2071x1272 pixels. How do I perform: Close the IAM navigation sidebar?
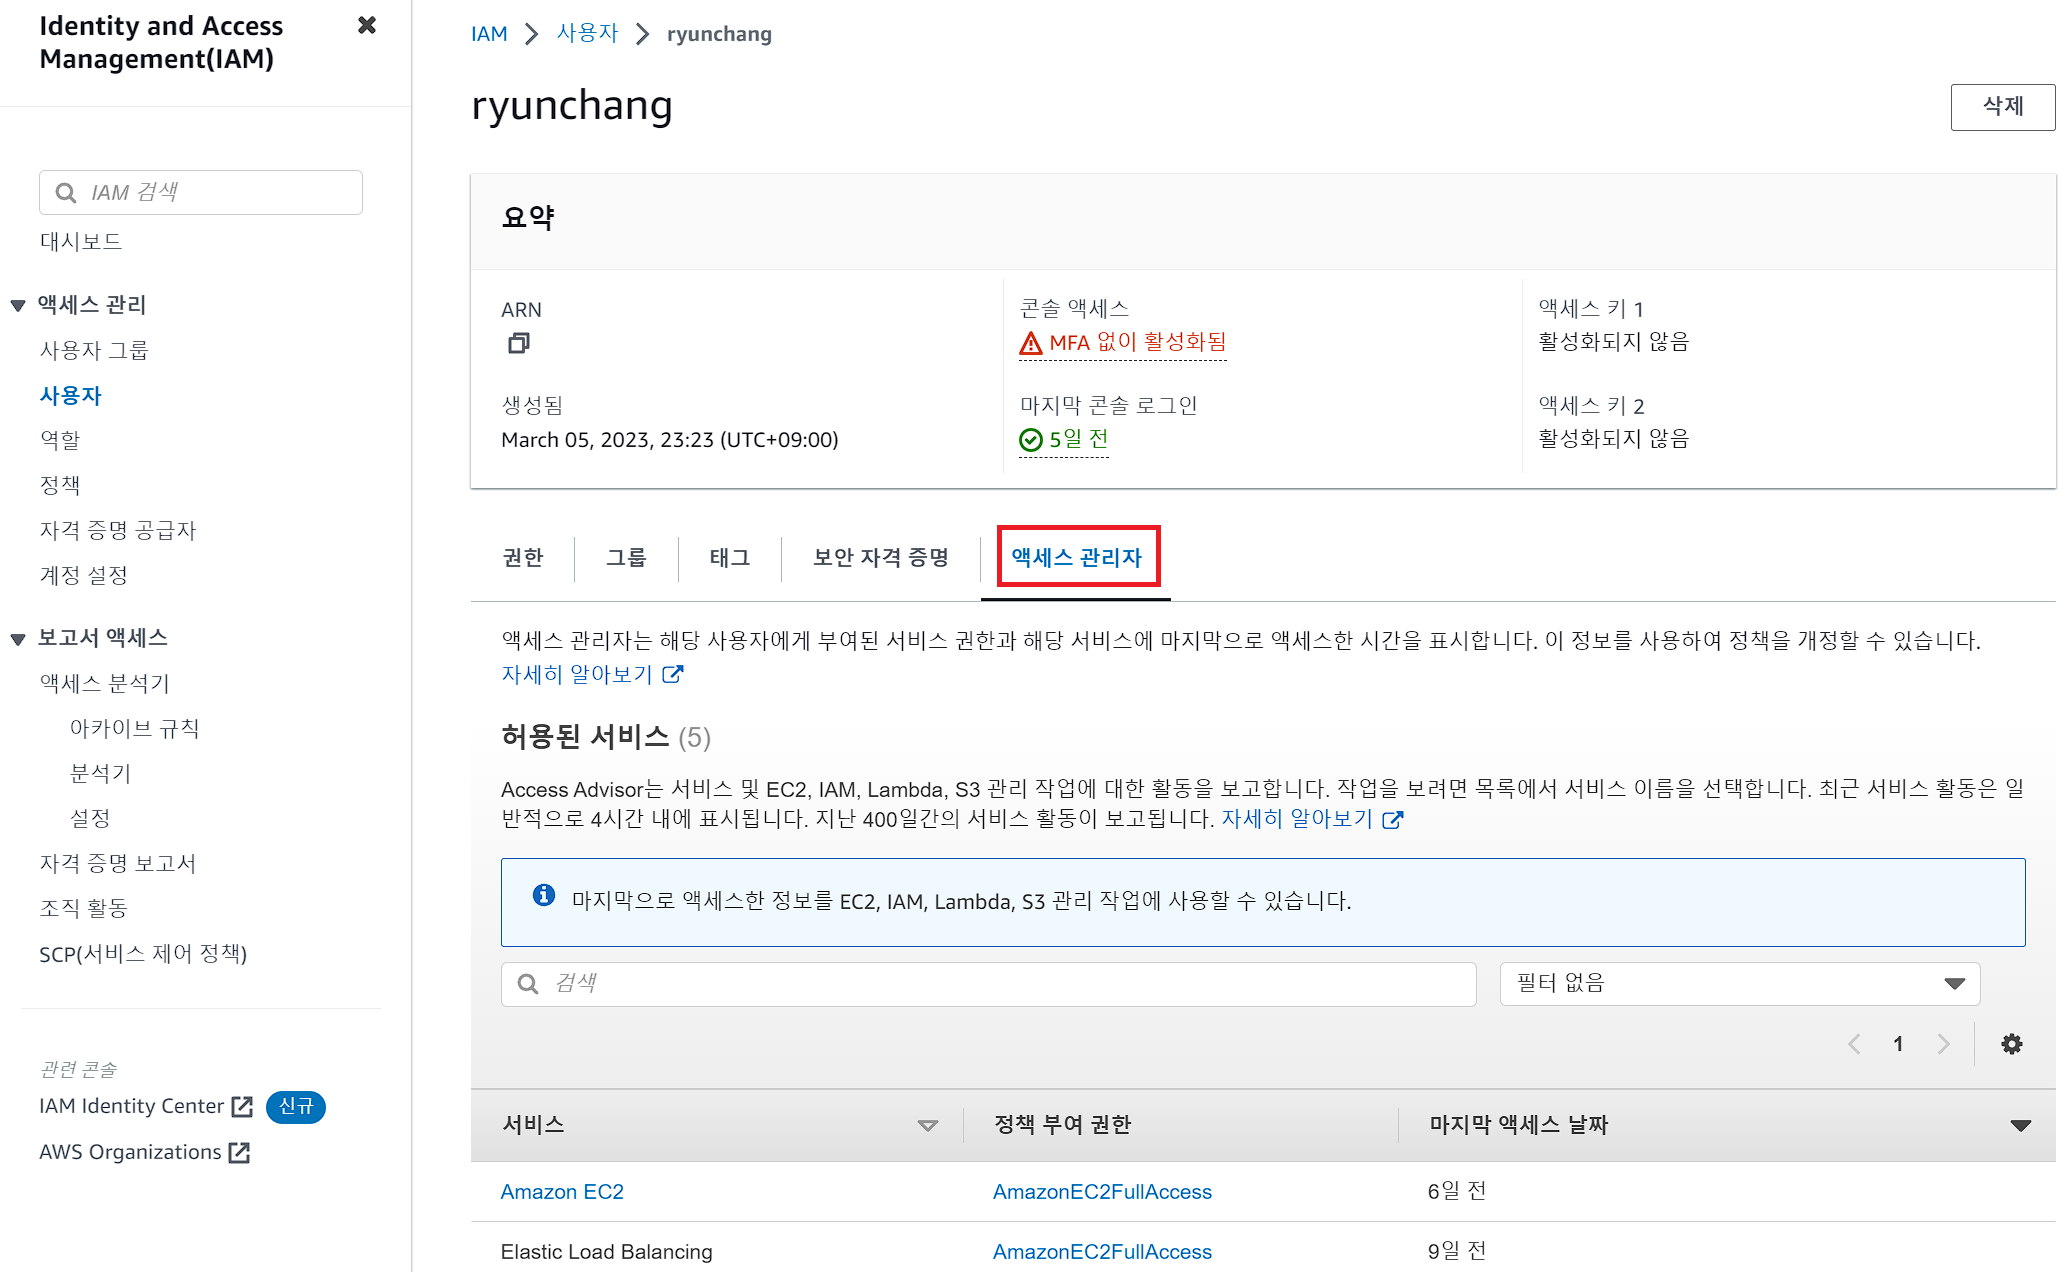[367, 25]
